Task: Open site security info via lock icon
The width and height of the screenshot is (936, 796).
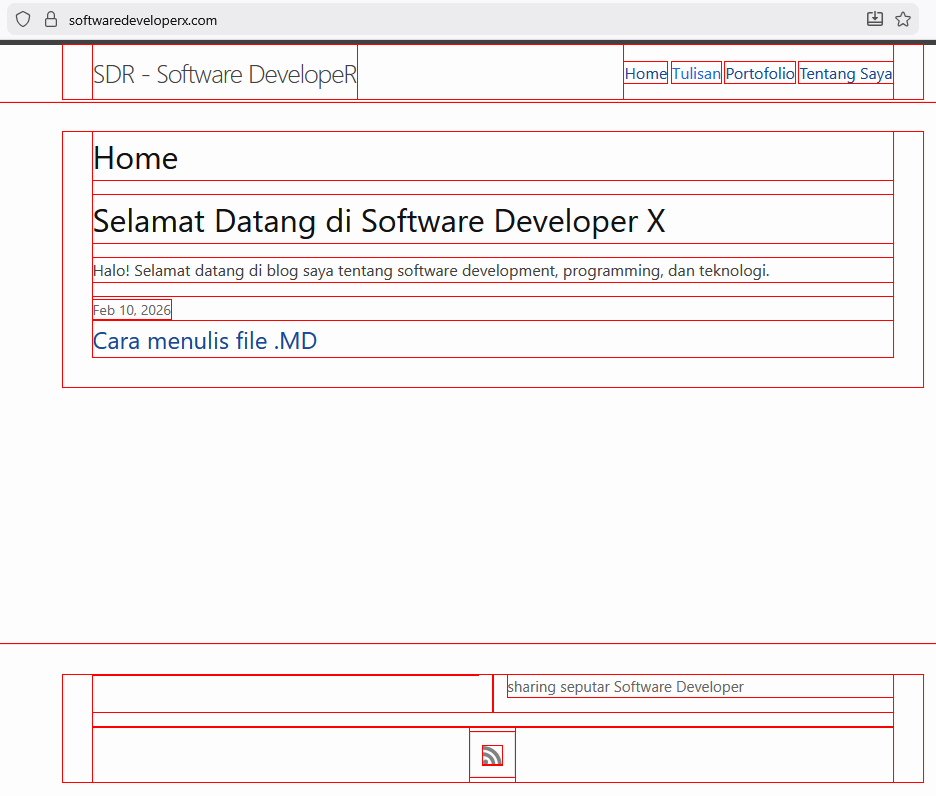Action: [51, 19]
